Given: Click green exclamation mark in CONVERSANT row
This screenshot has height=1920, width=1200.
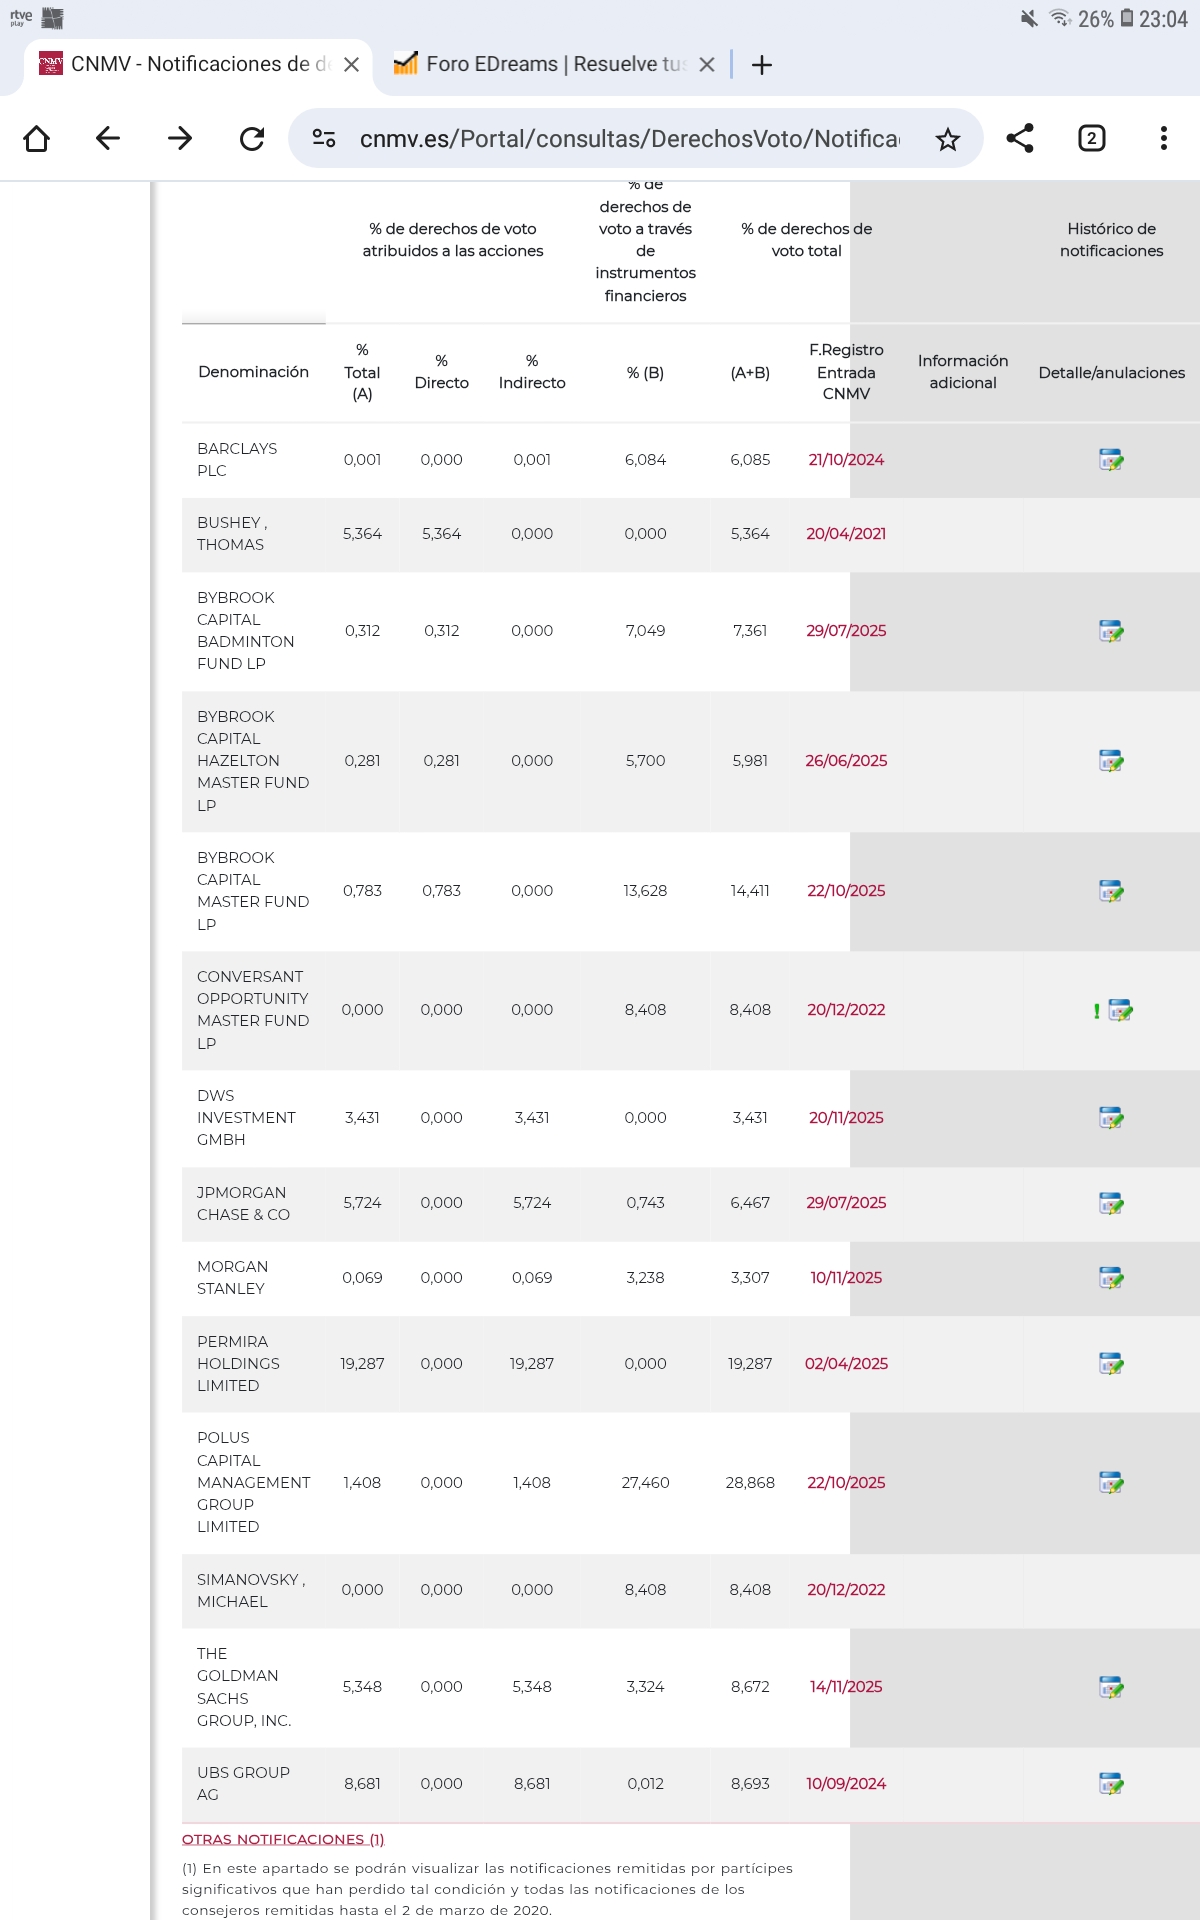Looking at the screenshot, I should (1096, 1011).
